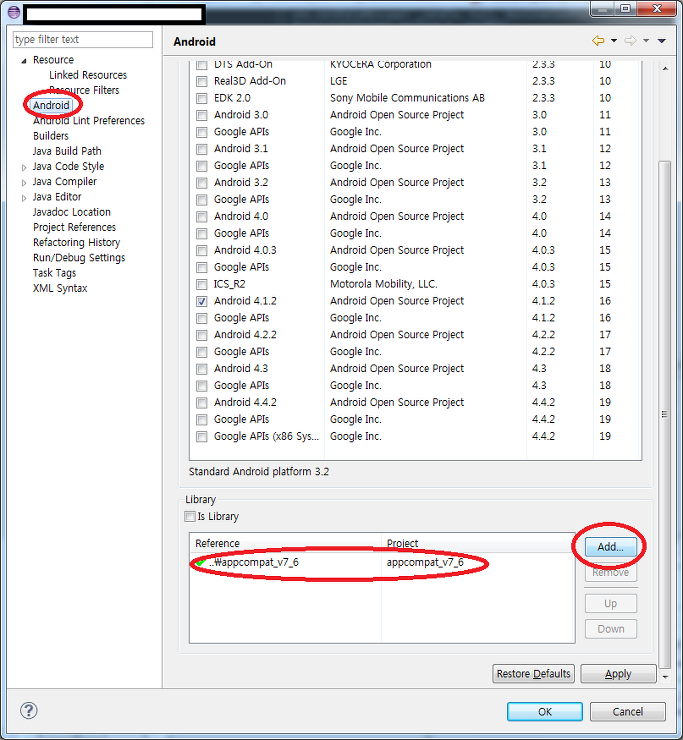Select Javadoc Location item
The height and width of the screenshot is (740, 683).
point(72,212)
